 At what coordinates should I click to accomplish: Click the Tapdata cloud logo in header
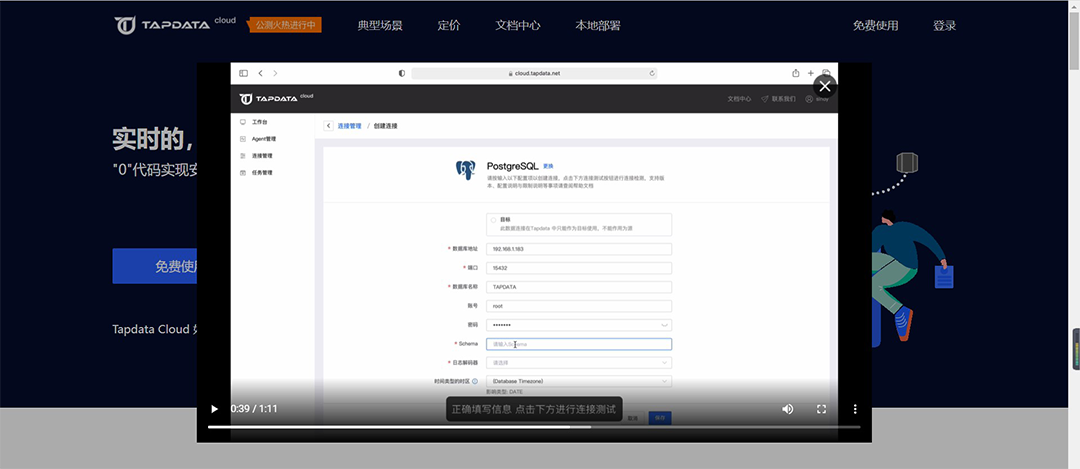tap(175, 25)
